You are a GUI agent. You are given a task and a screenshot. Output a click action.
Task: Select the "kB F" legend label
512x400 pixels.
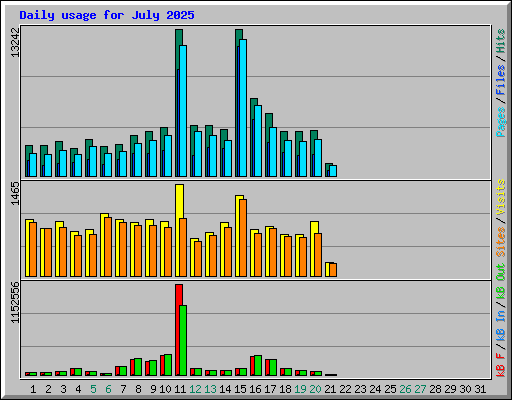coord(501,365)
